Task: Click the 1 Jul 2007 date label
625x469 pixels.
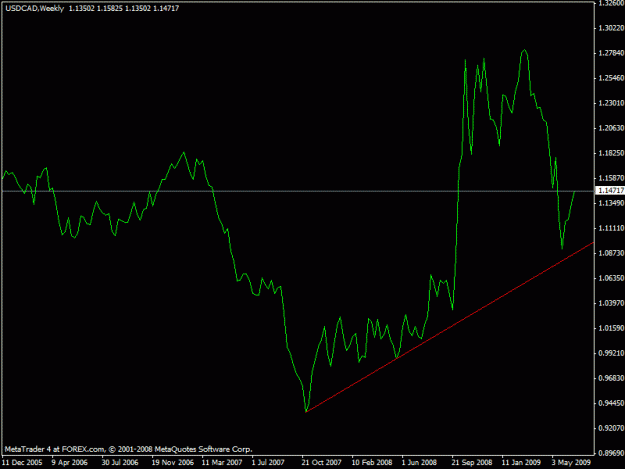Action: click(x=268, y=463)
